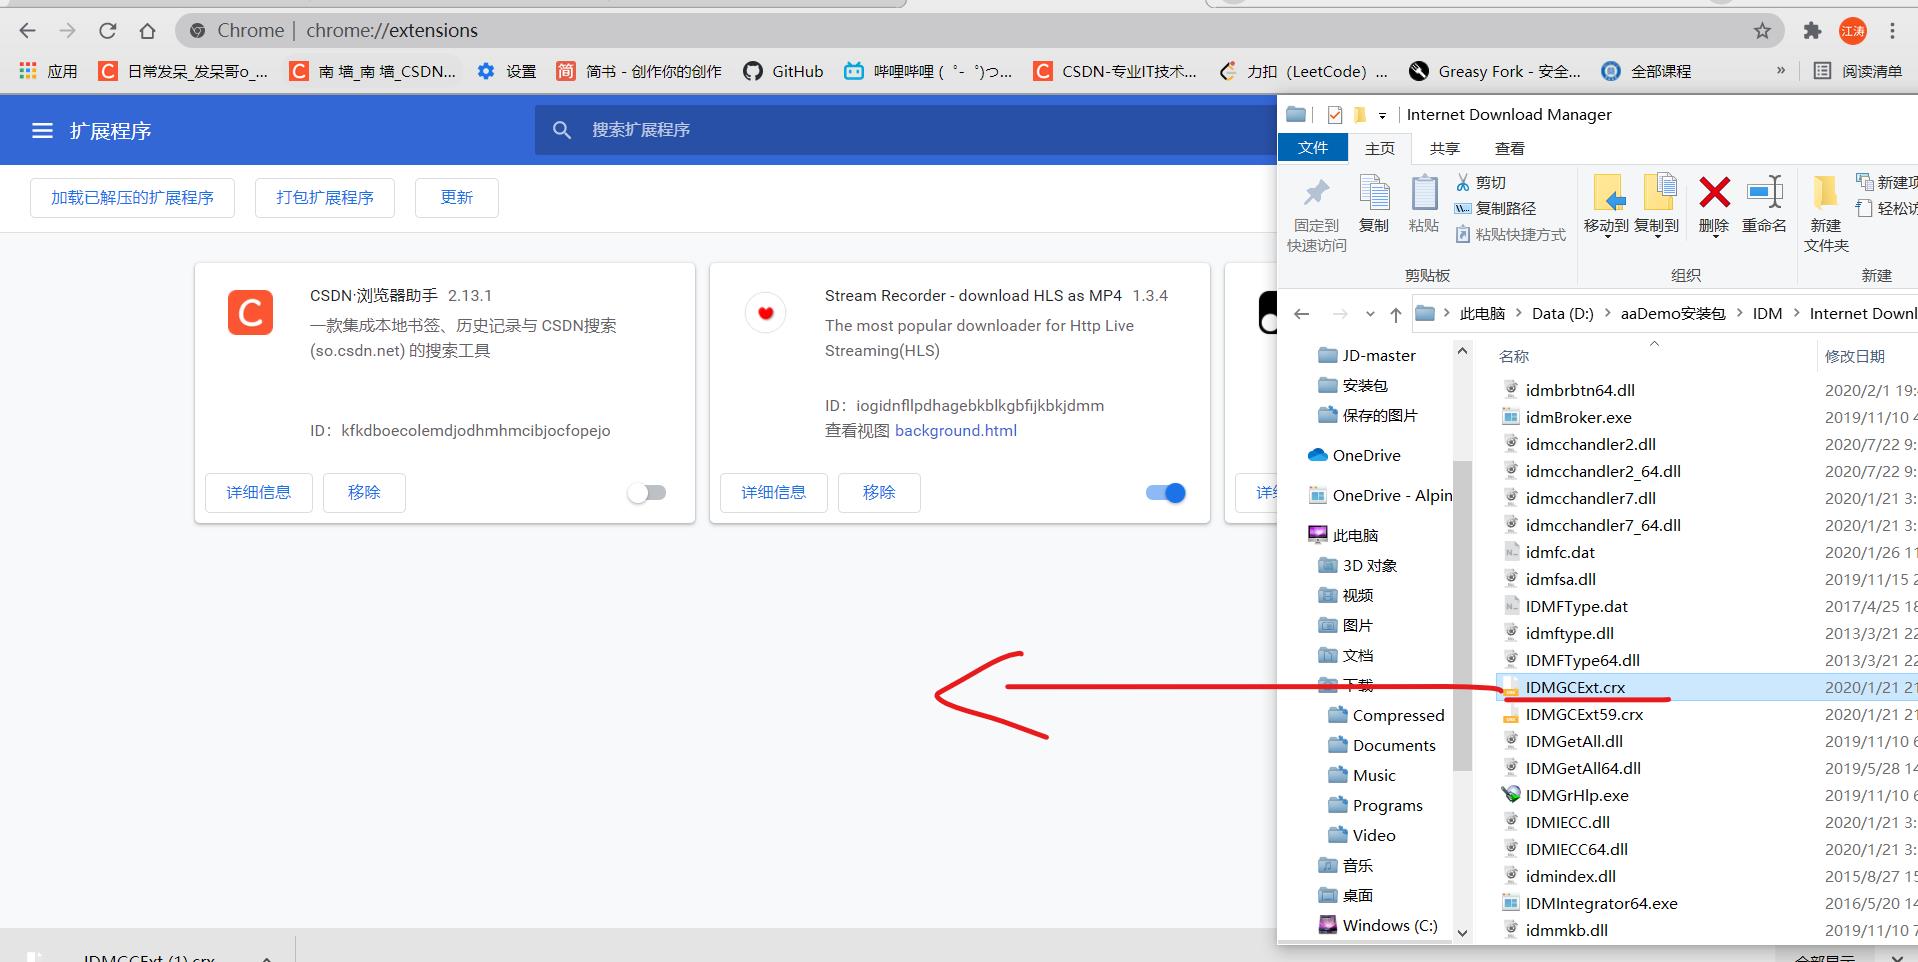Bookmark this page with the star icon

pos(1762,31)
